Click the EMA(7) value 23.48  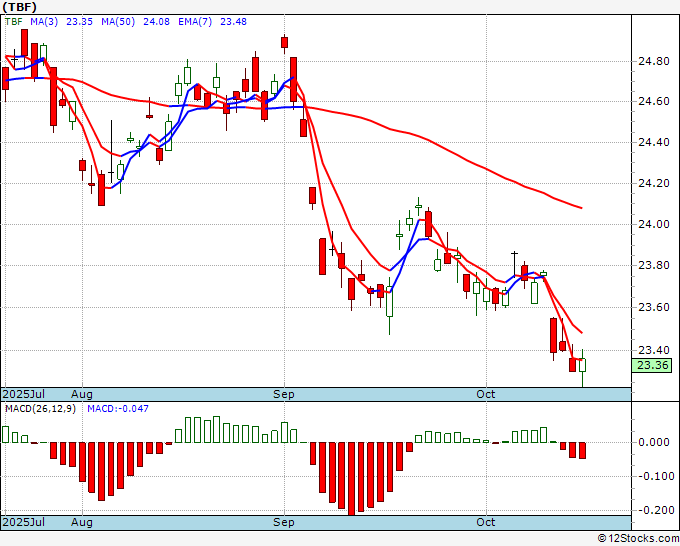[x=233, y=21]
